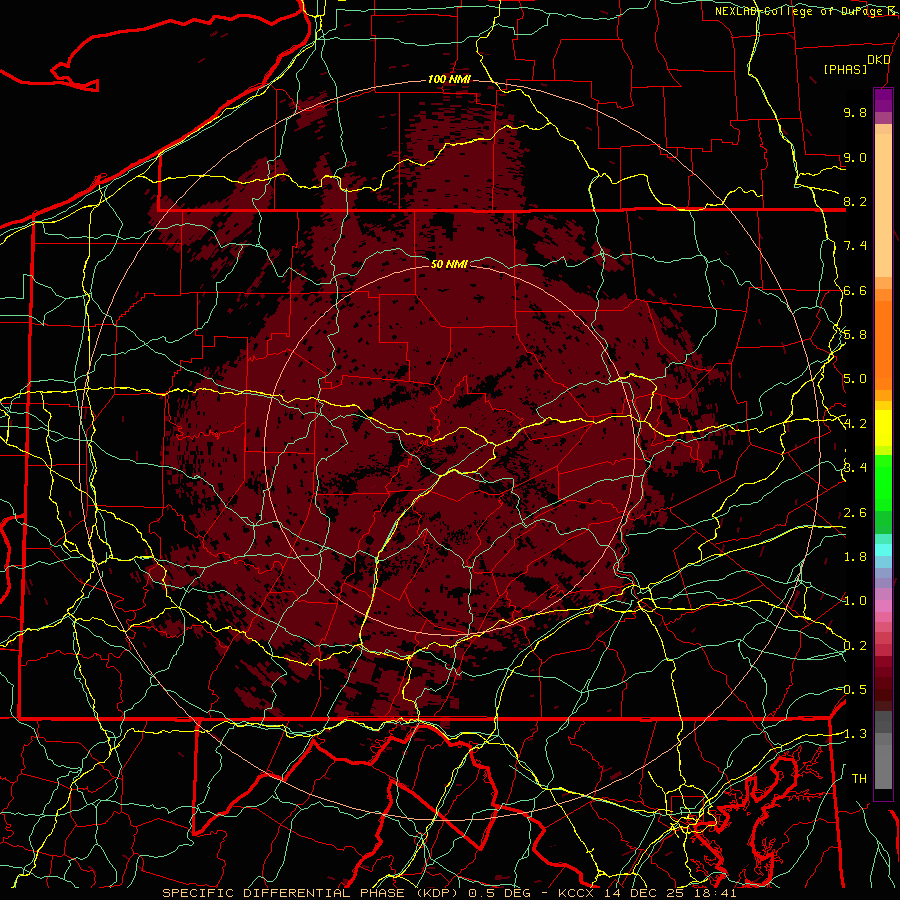
Task: Click the pink segment of color bar
Action: click(x=883, y=606)
